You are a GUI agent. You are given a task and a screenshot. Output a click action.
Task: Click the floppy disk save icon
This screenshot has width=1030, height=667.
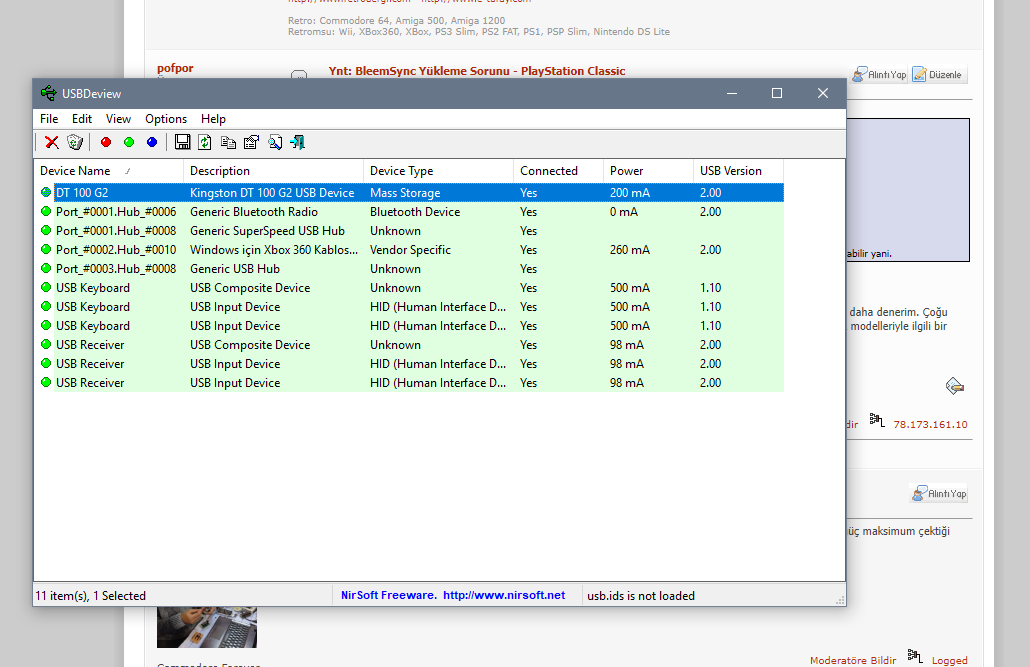[x=183, y=142]
